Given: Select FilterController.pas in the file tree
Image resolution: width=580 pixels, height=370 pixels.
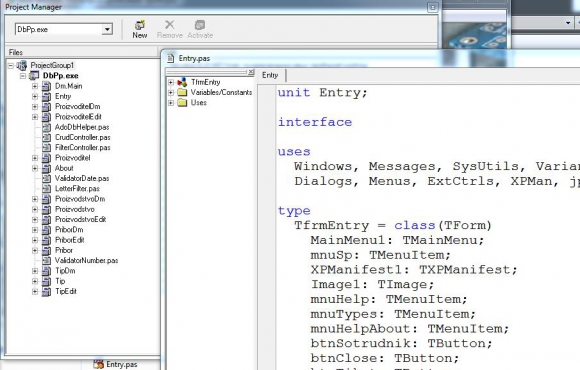Looking at the screenshot, I should coord(83,148).
